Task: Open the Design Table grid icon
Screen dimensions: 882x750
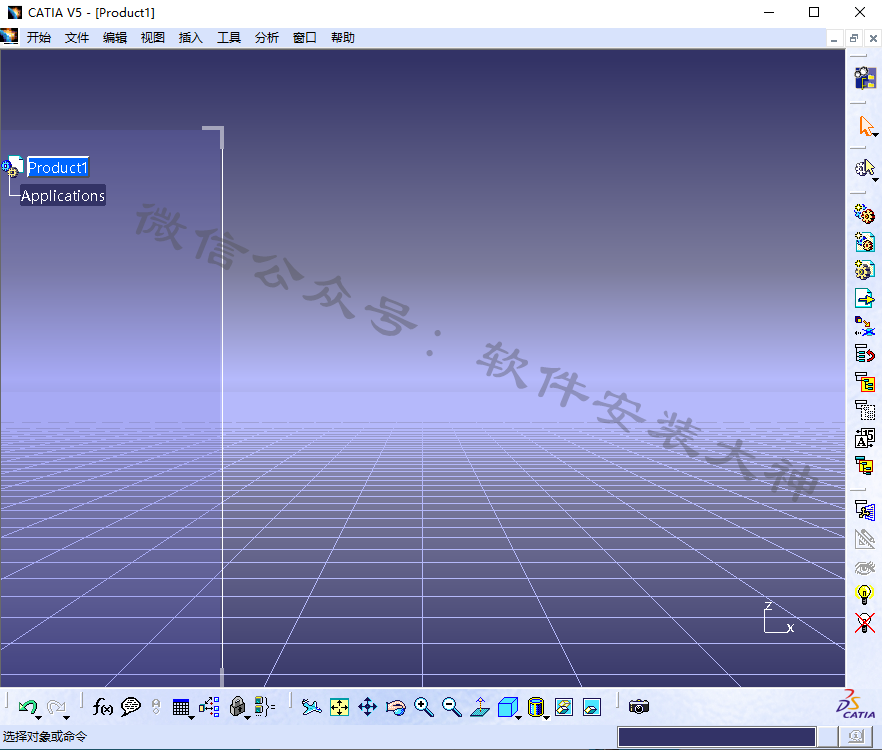Action: point(181,707)
